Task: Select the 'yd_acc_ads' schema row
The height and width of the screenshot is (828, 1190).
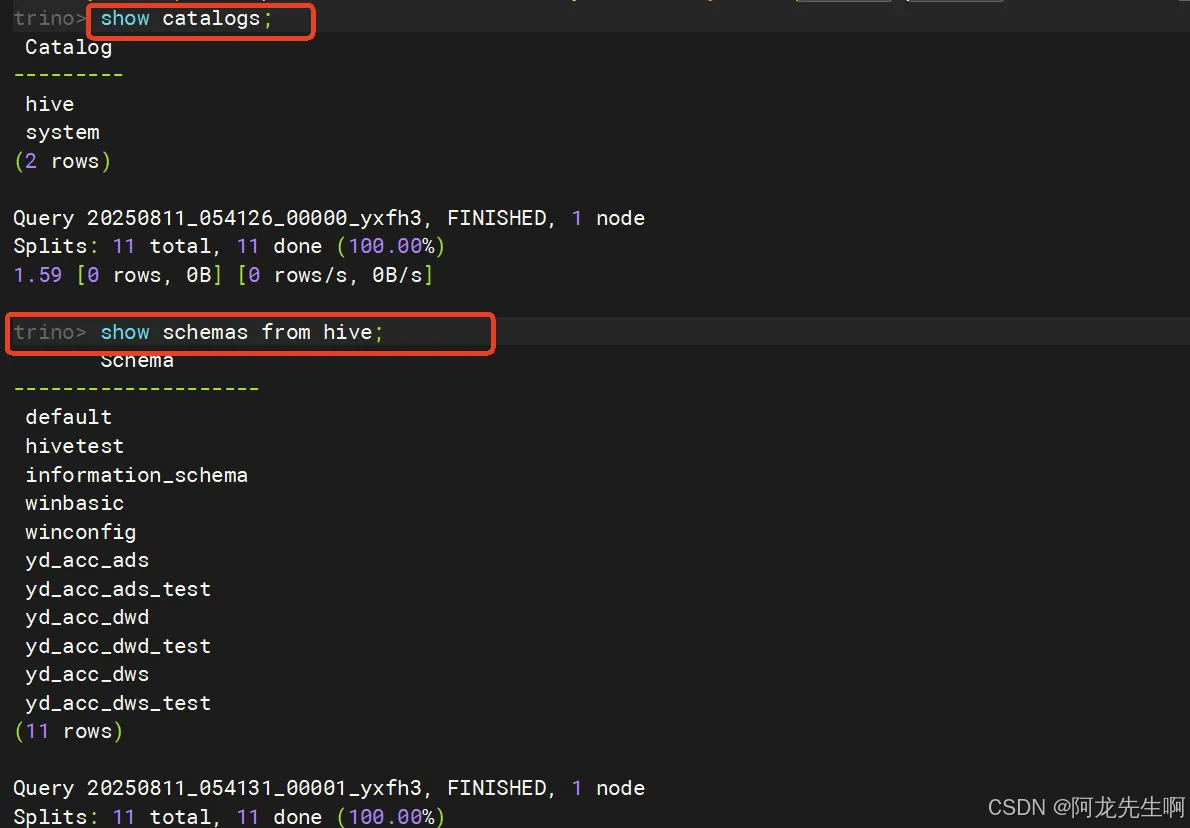Action: (x=87, y=561)
